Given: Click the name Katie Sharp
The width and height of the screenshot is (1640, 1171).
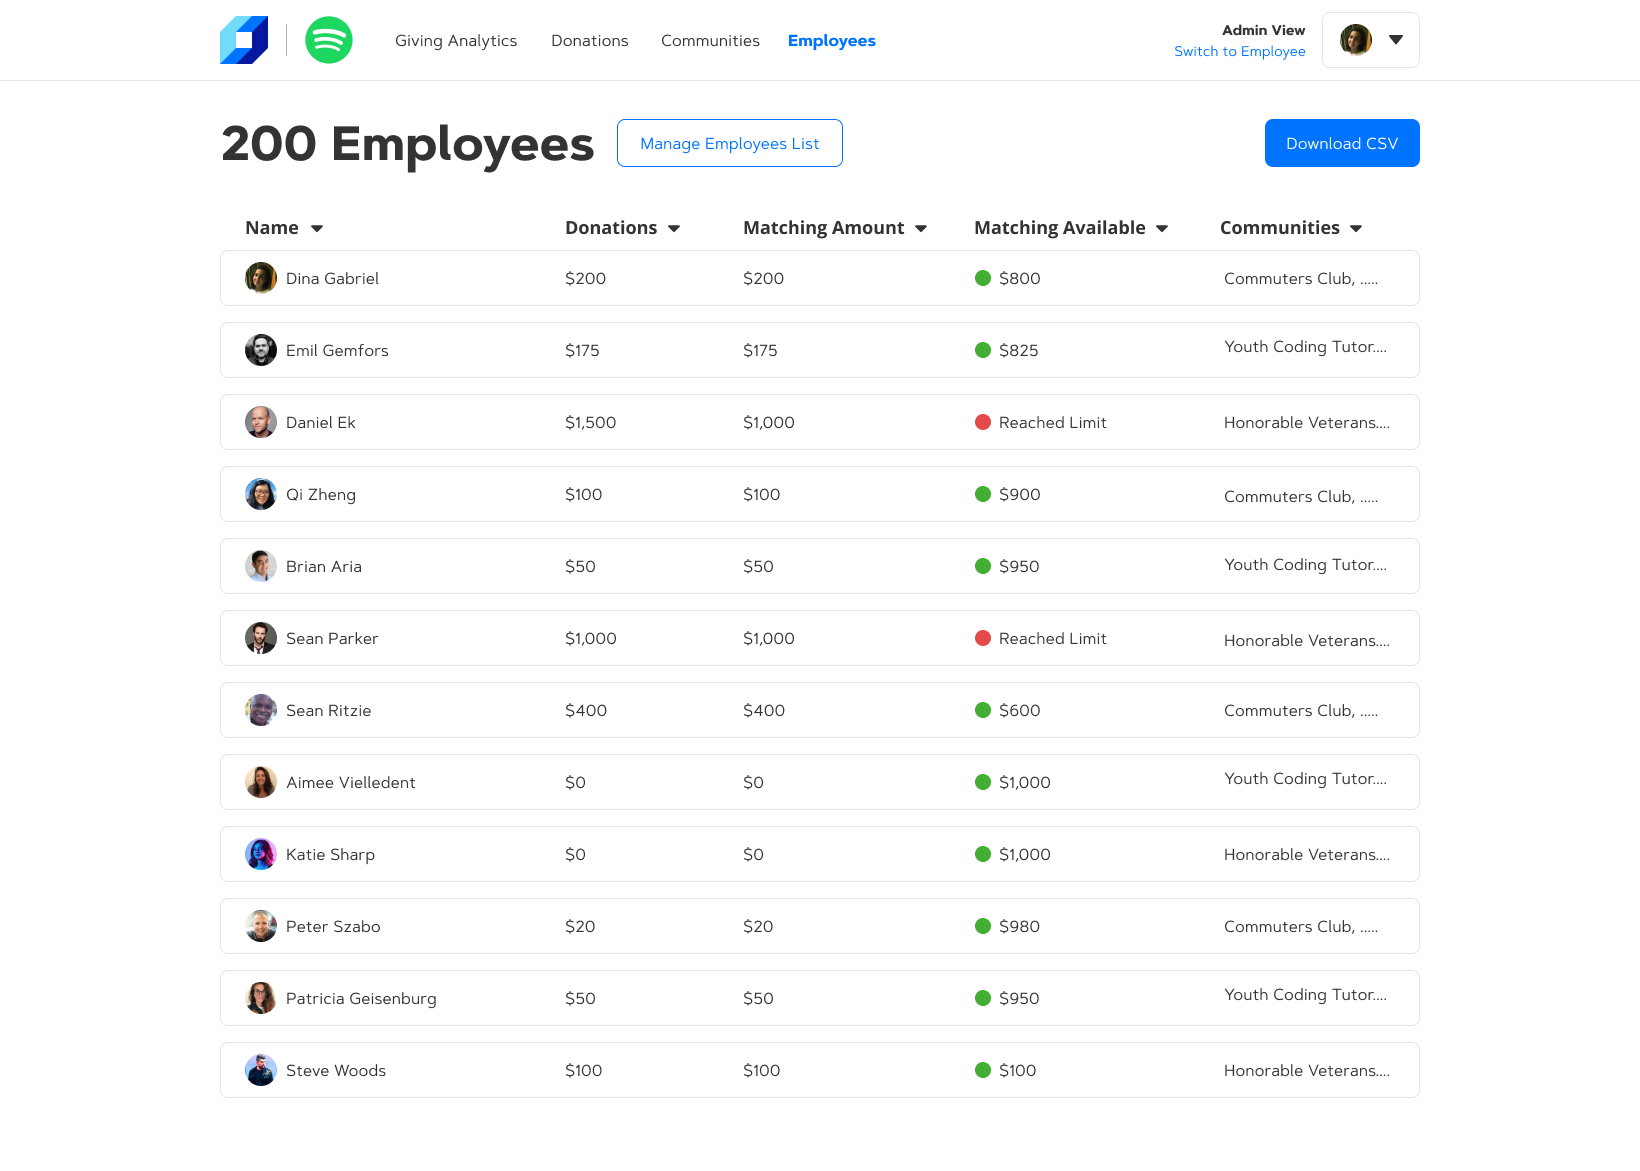Looking at the screenshot, I should (x=330, y=855).
